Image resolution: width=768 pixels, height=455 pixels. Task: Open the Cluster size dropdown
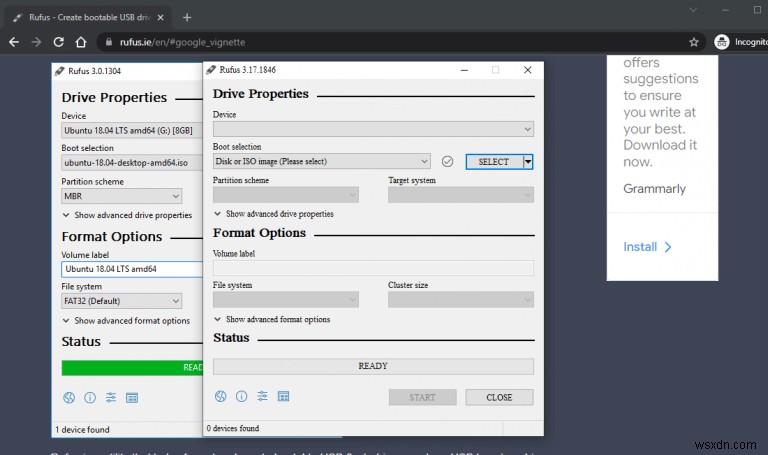[461, 300]
